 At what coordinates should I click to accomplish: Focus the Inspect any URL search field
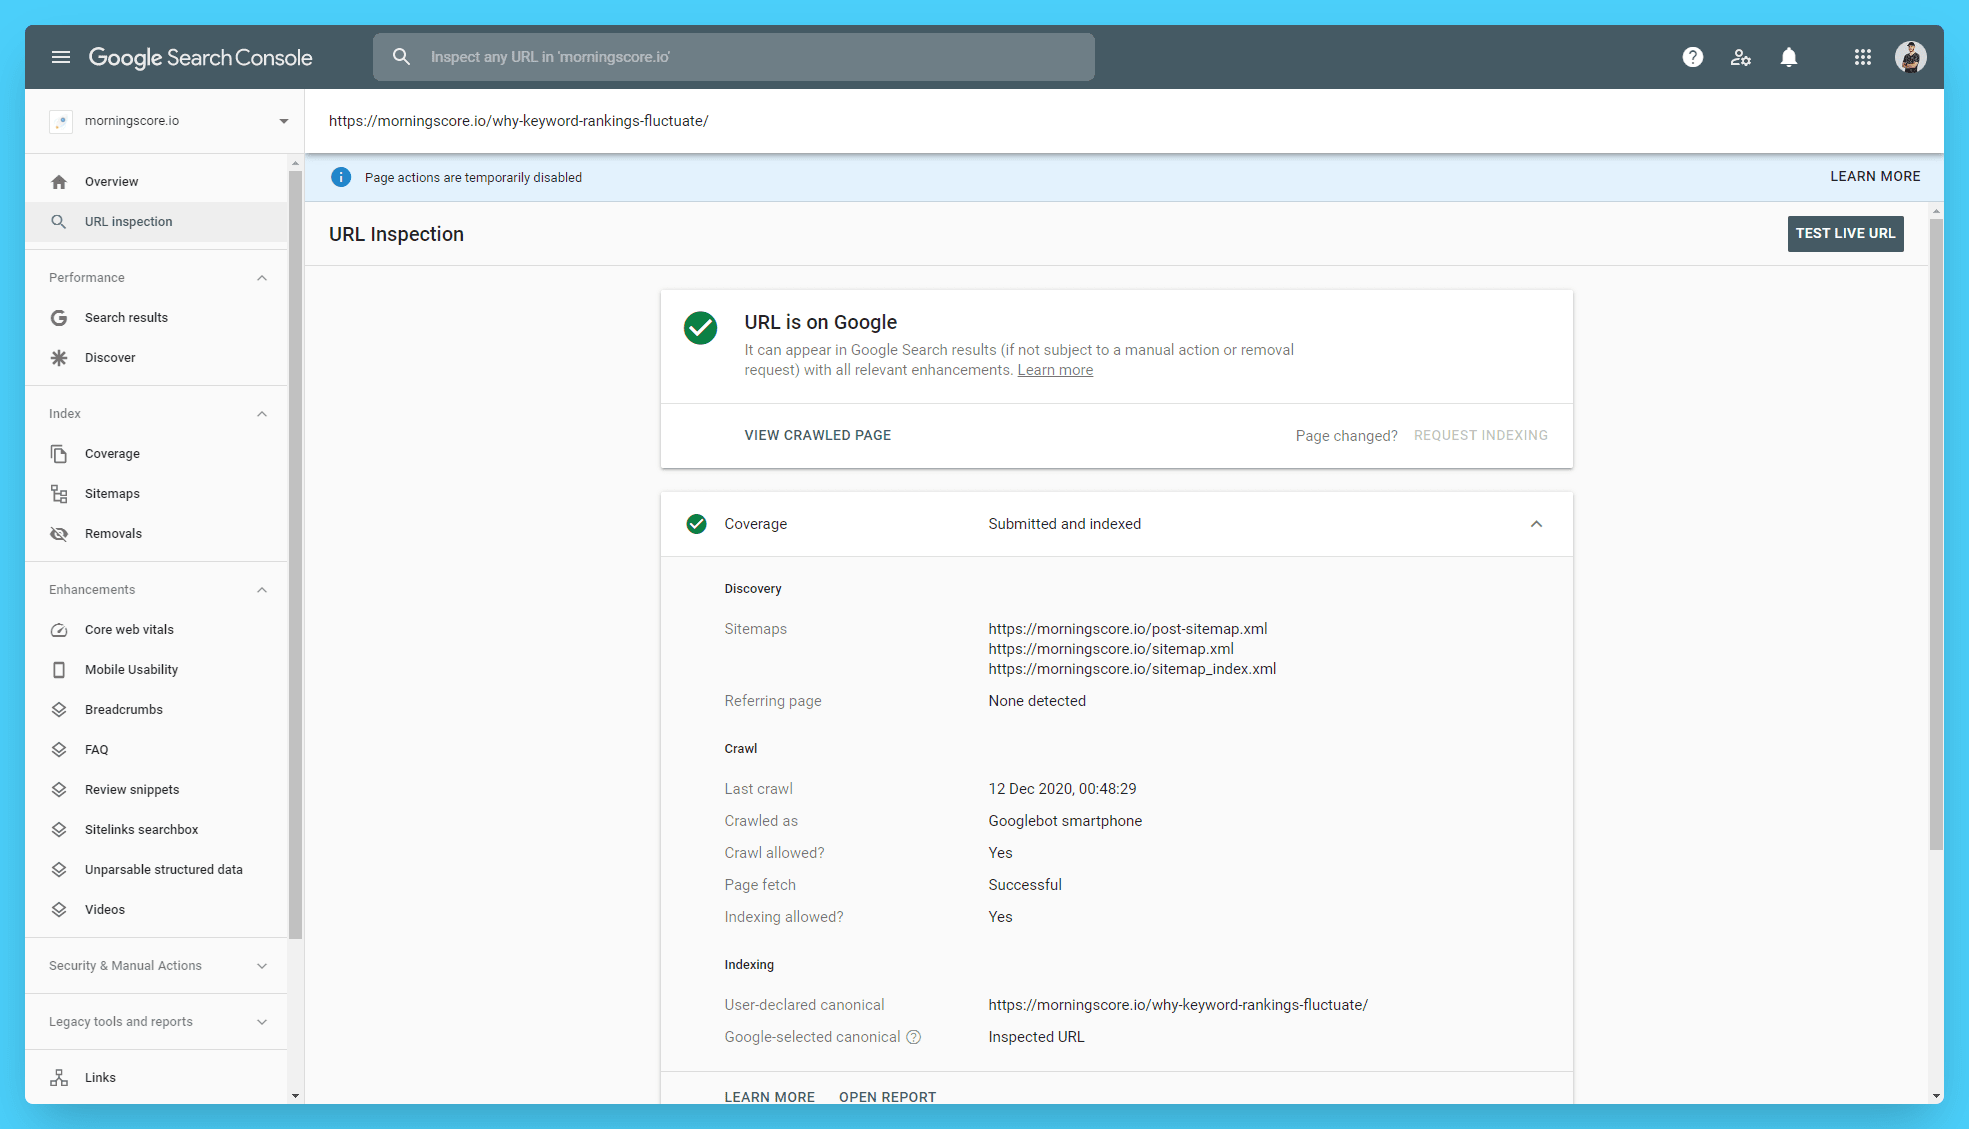(733, 57)
